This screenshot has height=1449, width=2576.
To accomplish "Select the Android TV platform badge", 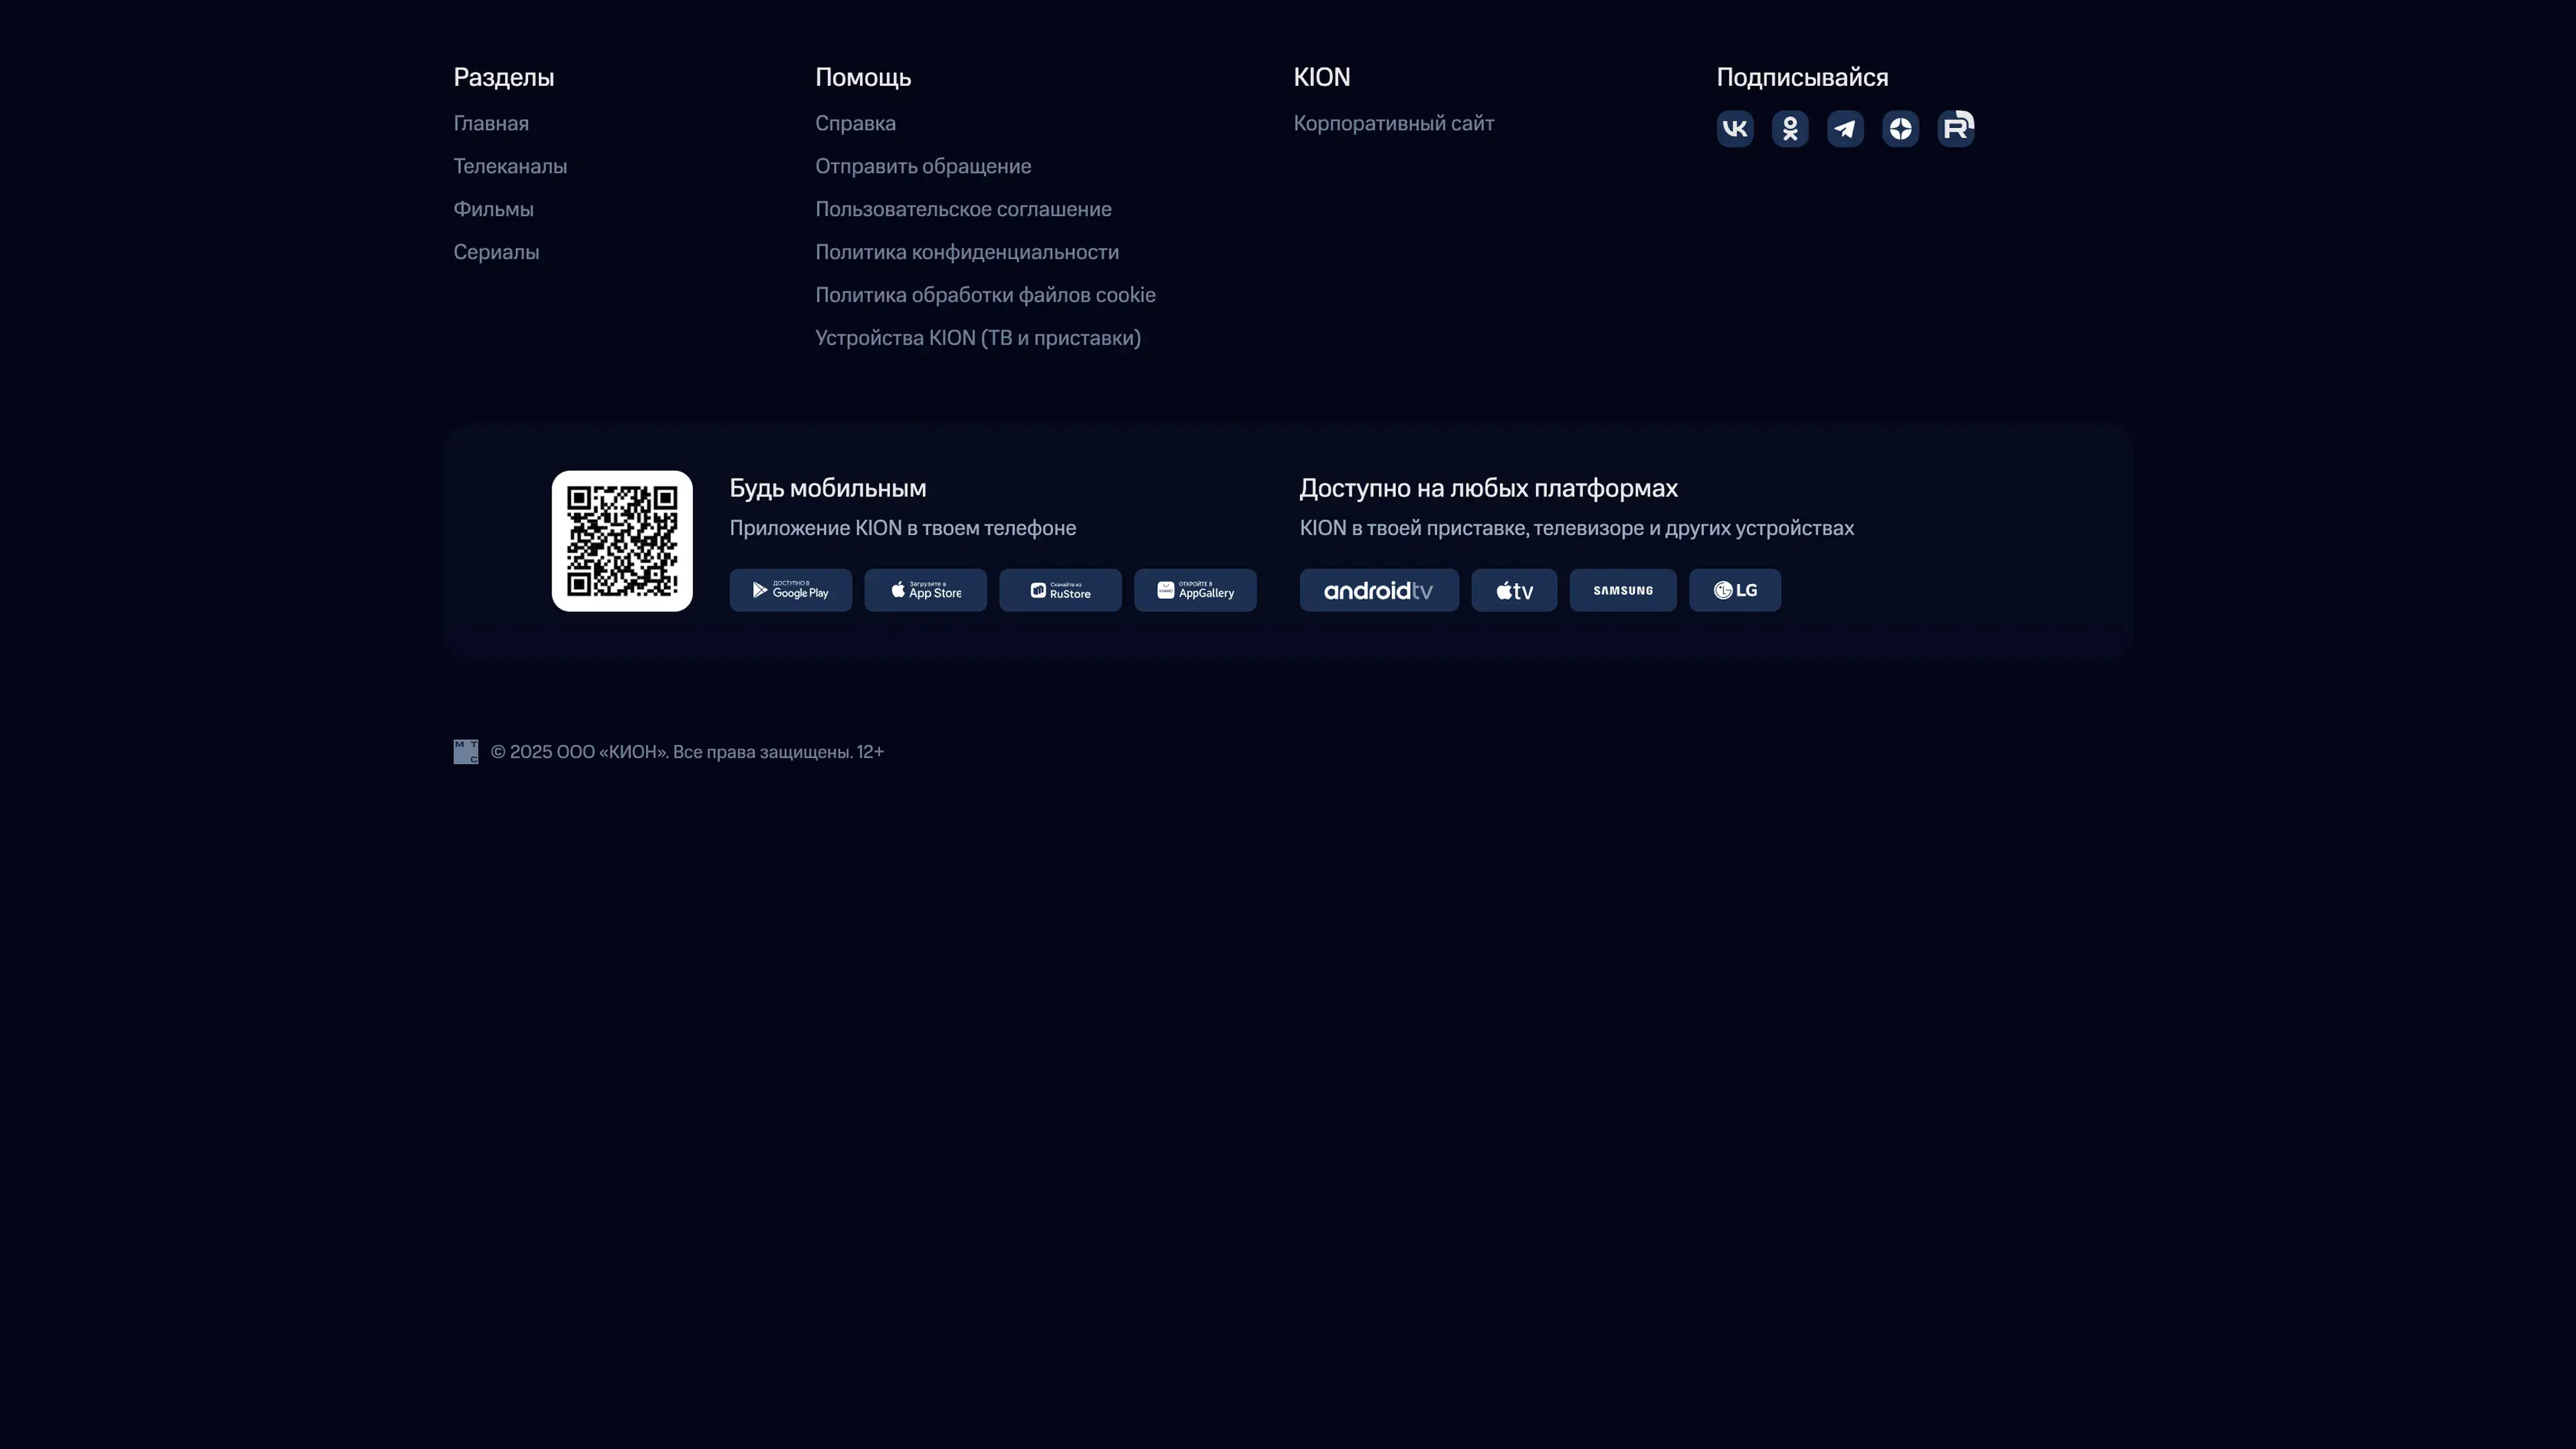I will tap(1378, 590).
